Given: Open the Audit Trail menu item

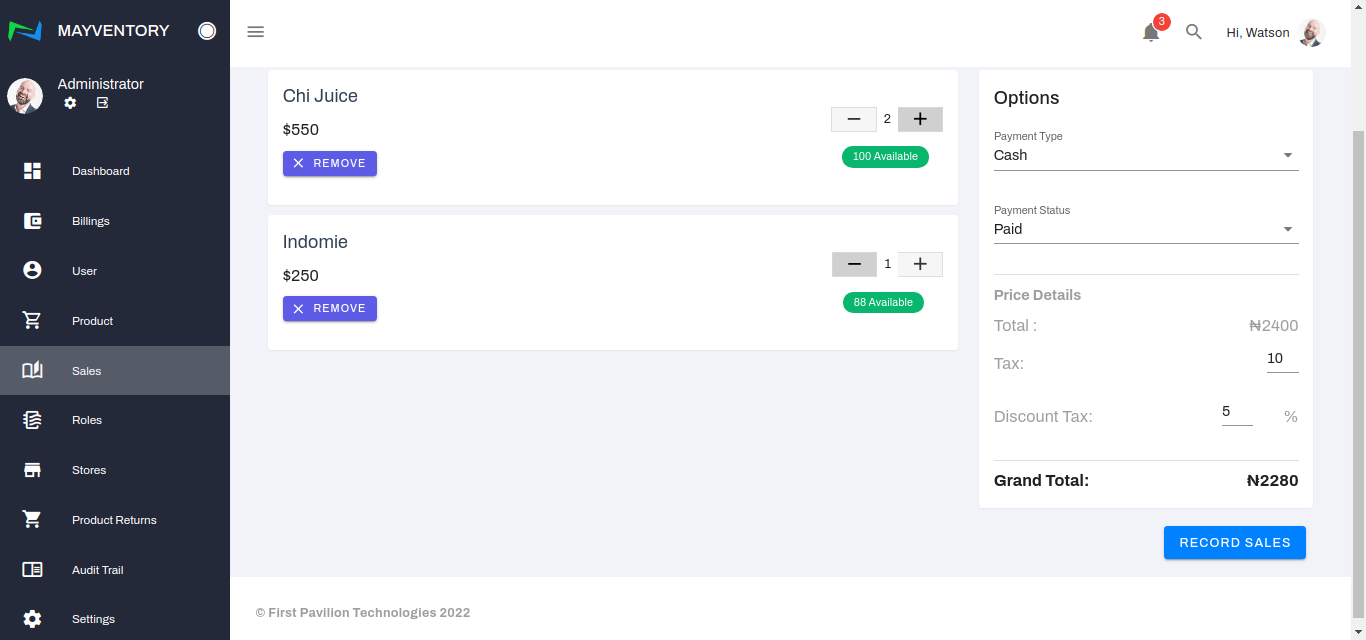Looking at the screenshot, I should pos(97,570).
